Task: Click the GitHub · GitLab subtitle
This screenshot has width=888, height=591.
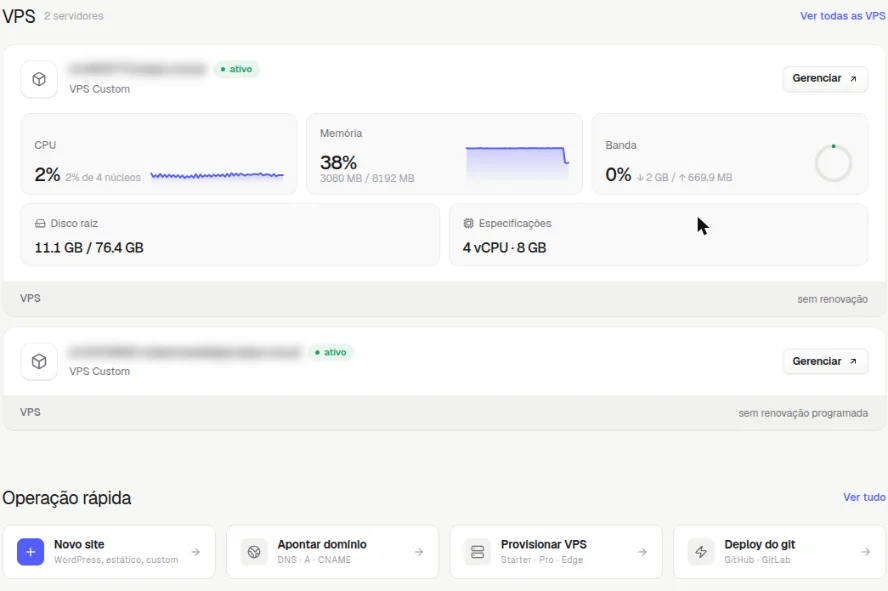Action: coord(757,560)
